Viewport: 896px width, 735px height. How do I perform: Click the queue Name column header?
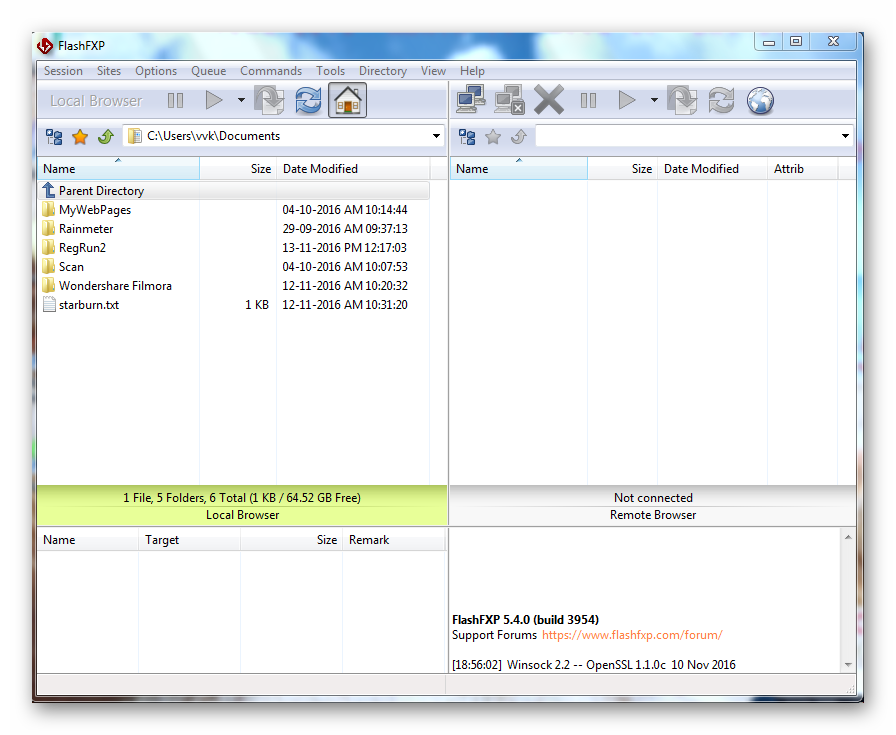pyautogui.click(x=88, y=540)
